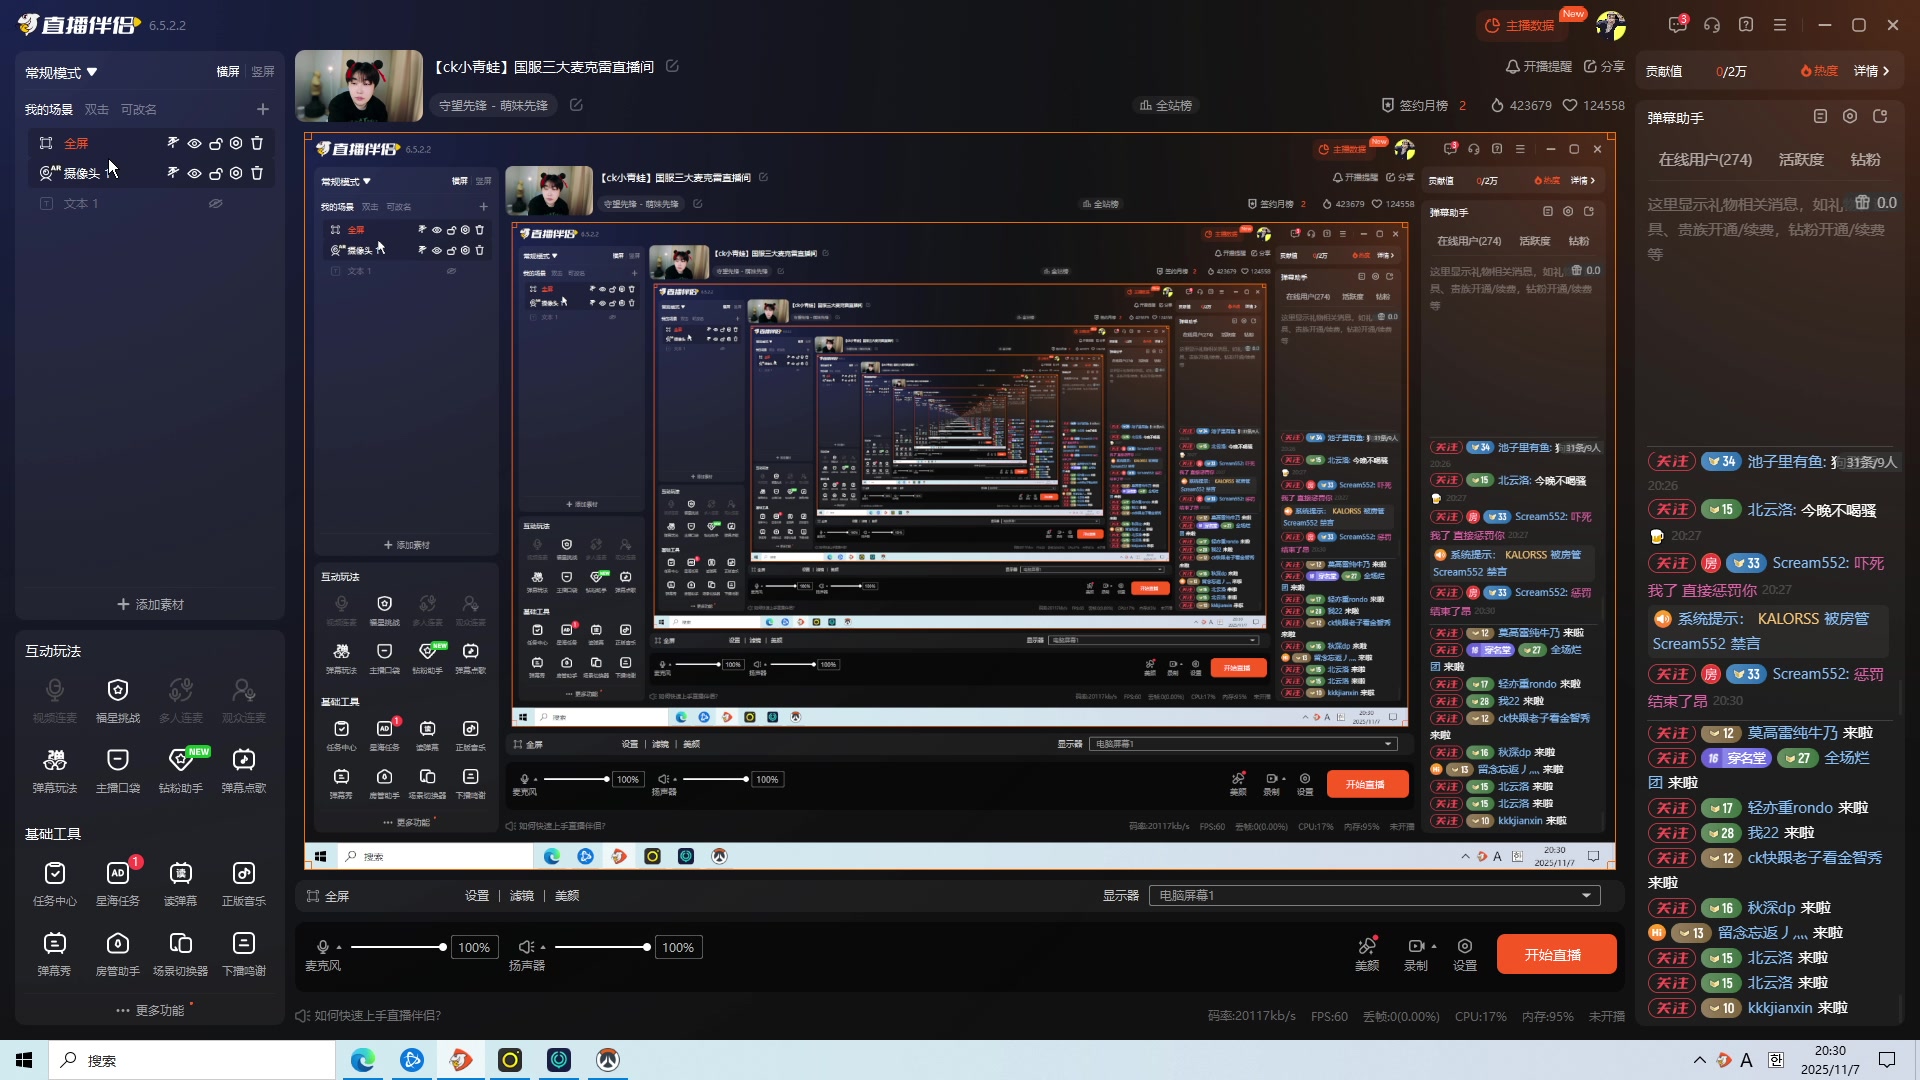Open 任务中心 under 基础工具
Viewport: 1920px width, 1080px height.
click(55, 875)
